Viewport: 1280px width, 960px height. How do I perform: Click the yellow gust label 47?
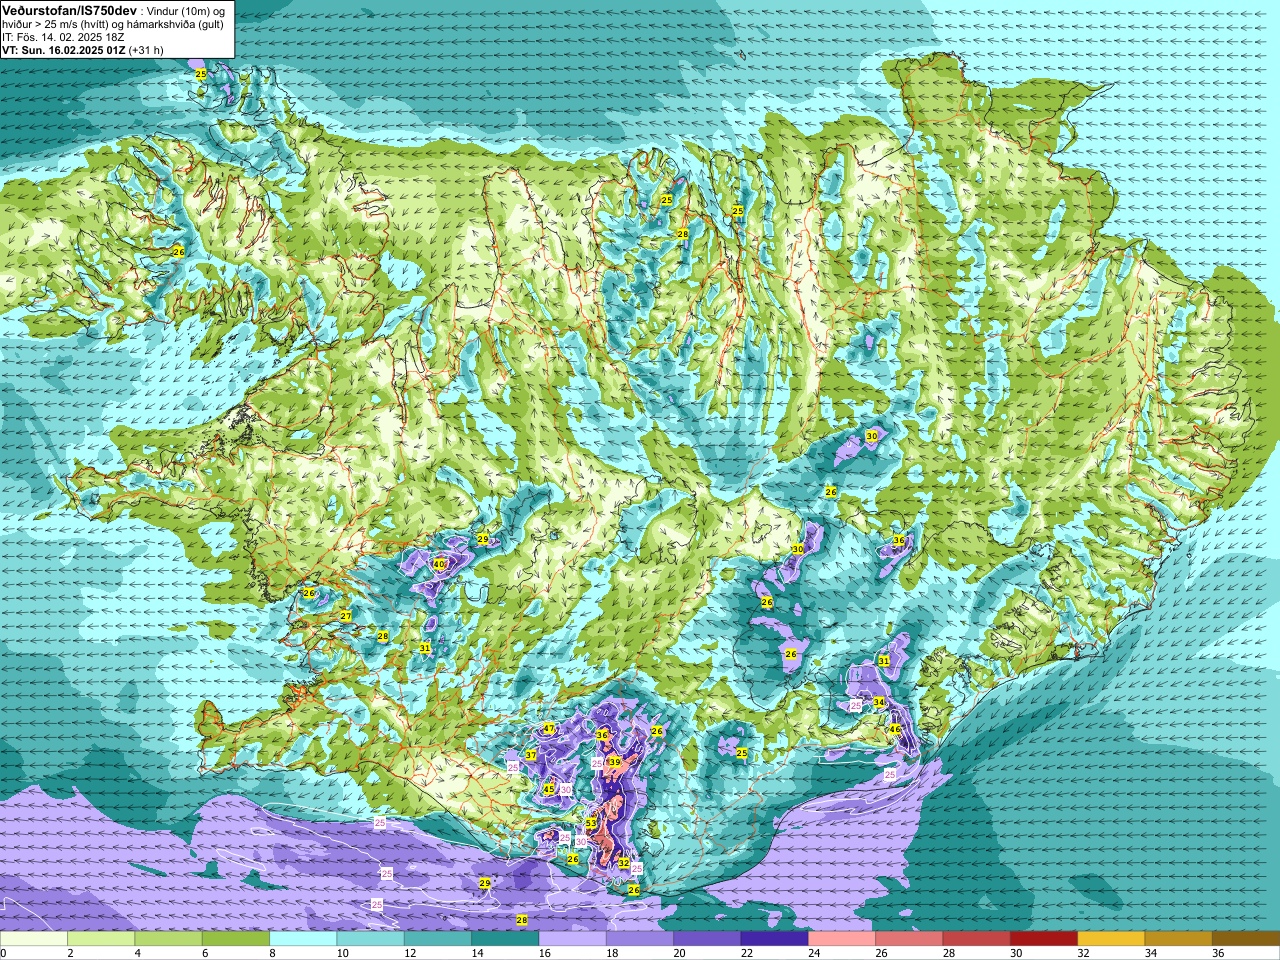click(x=549, y=728)
